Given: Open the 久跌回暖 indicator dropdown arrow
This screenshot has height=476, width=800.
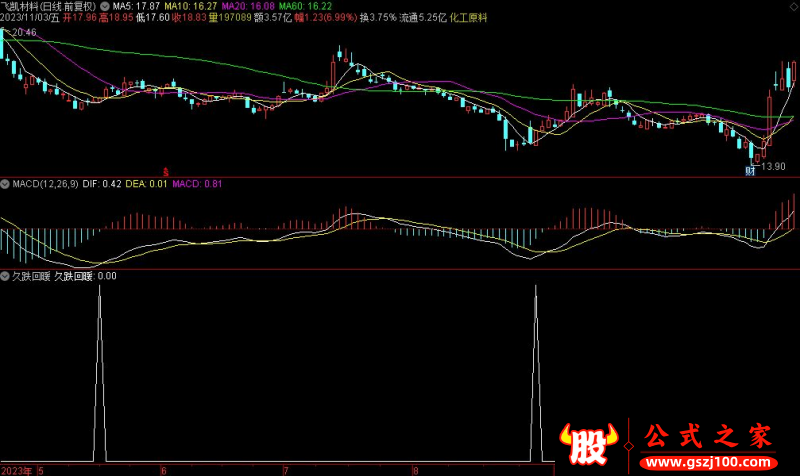Looking at the screenshot, I should (5, 277).
